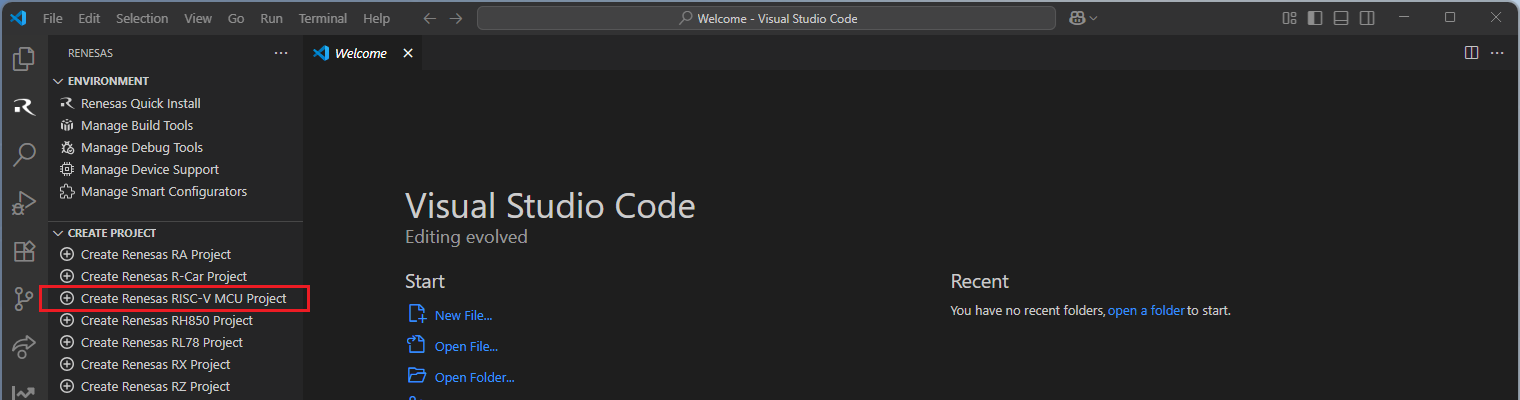
Task: Open editor More Actions ellipsis
Action: click(x=1497, y=53)
